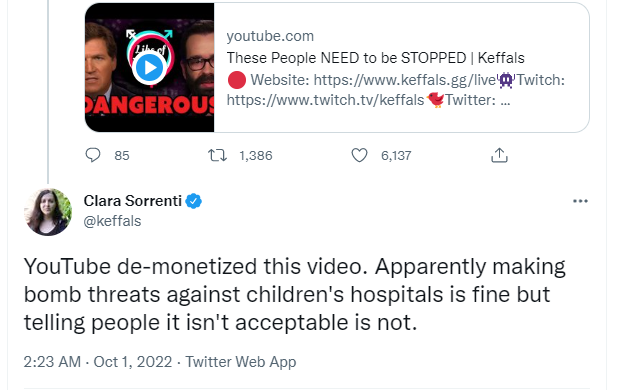Click the tweet text about YouTube de-monetizing
The width and height of the screenshot is (626, 390).
[x=295, y=295]
